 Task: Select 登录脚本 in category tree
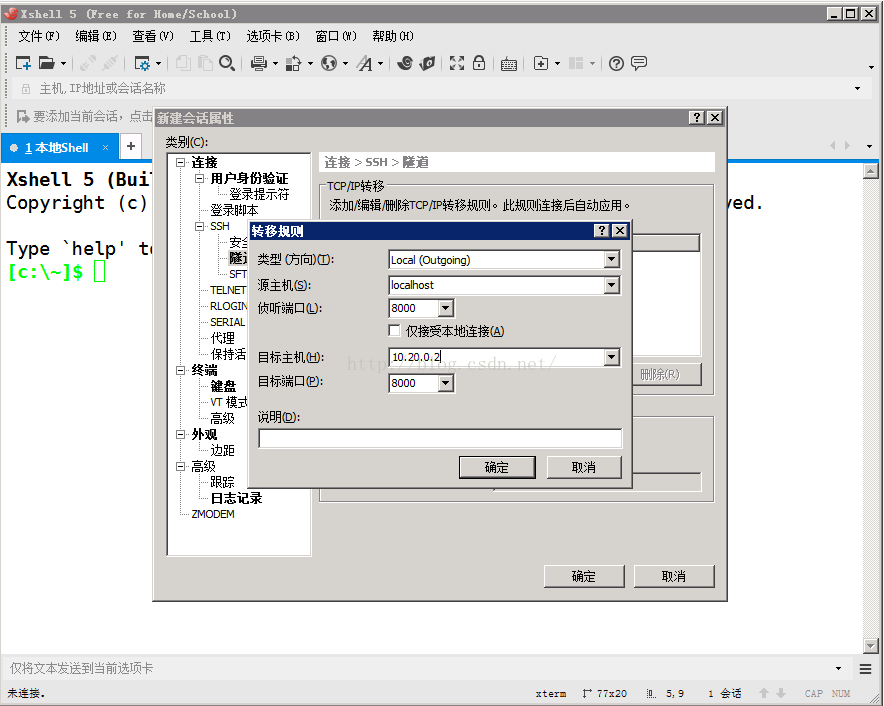click(234, 210)
